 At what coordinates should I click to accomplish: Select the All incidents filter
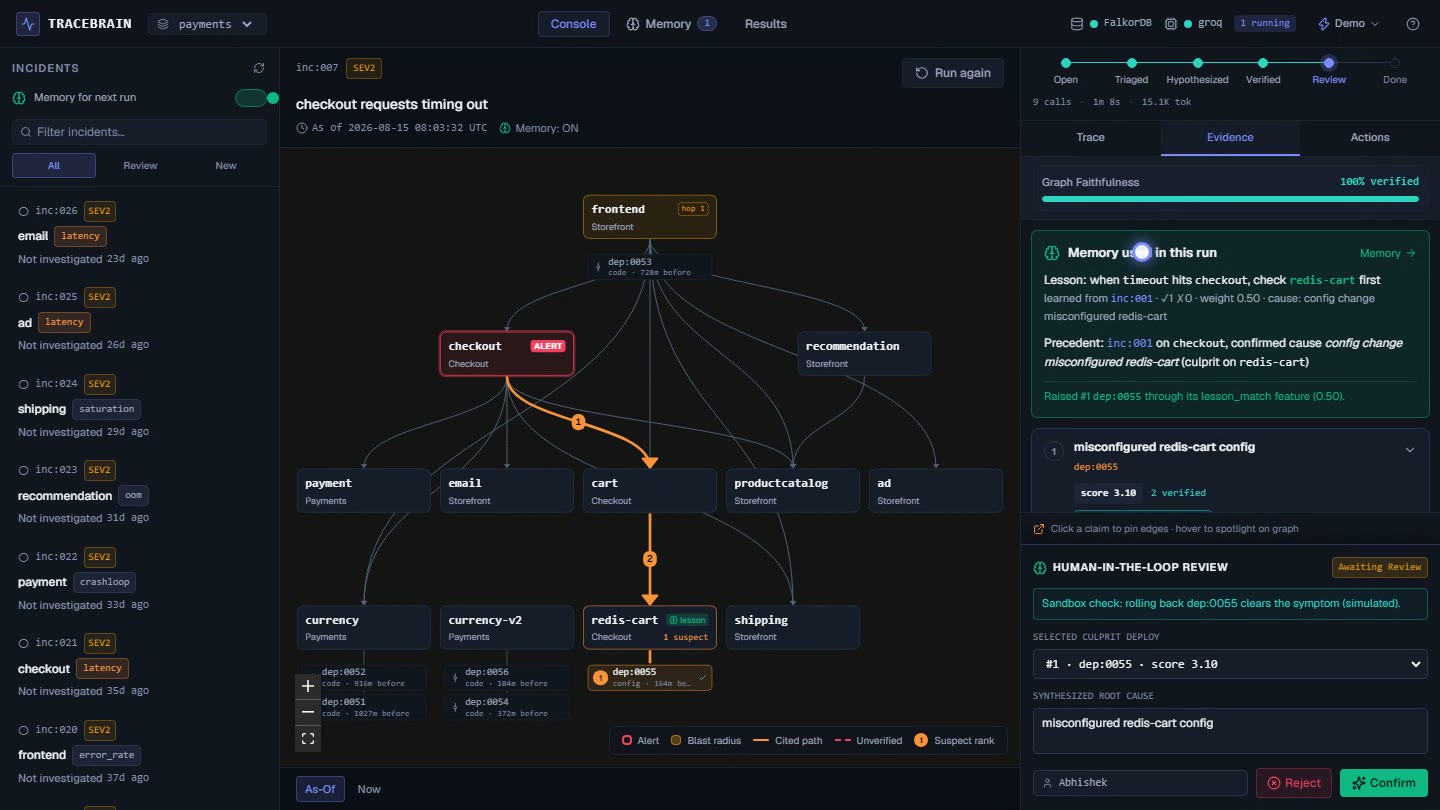54,165
